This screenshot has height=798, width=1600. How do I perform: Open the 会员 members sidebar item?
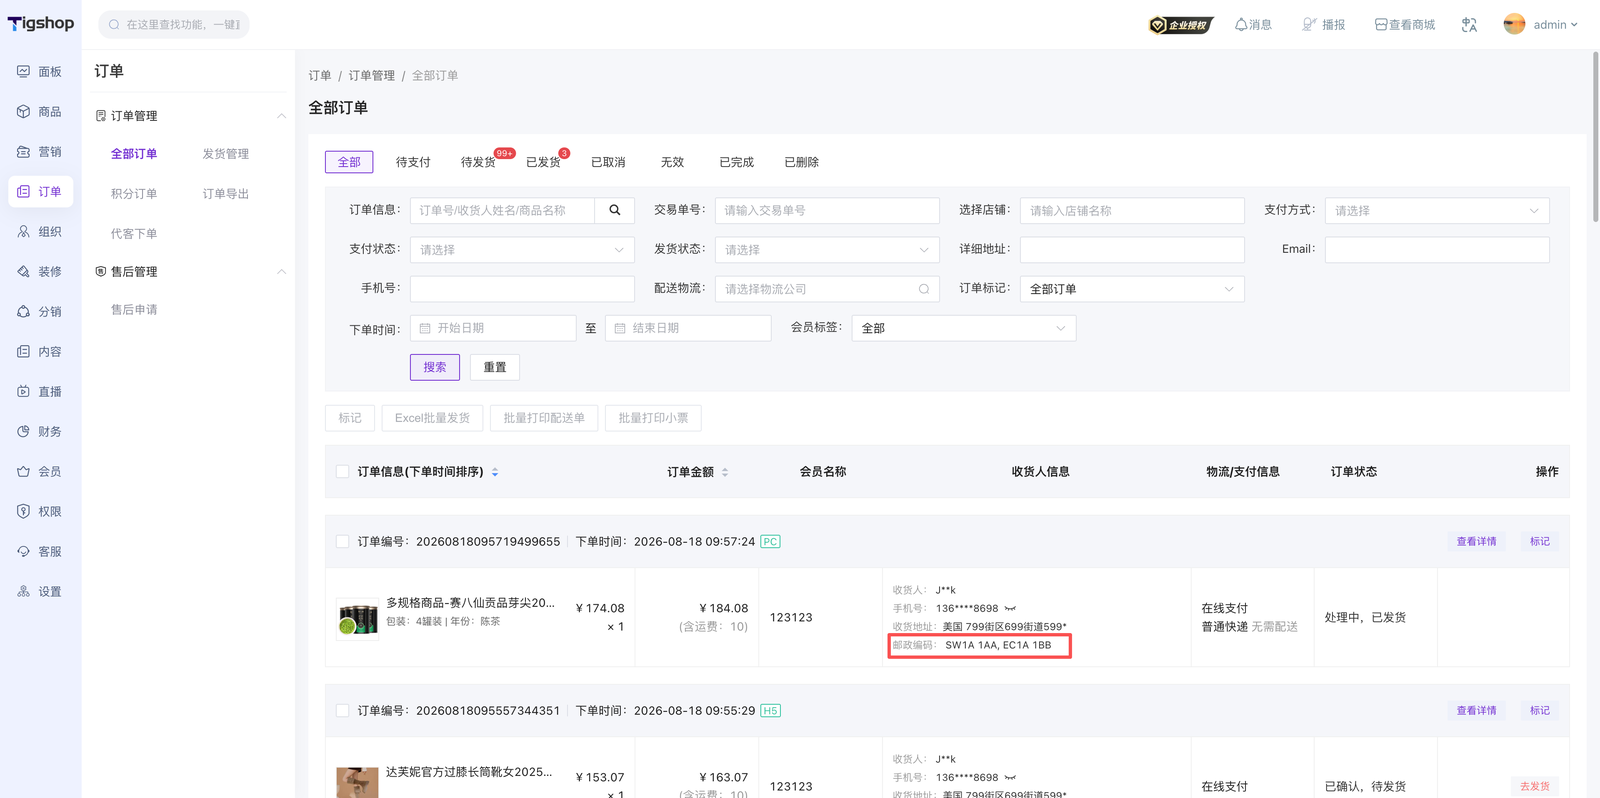(x=40, y=472)
